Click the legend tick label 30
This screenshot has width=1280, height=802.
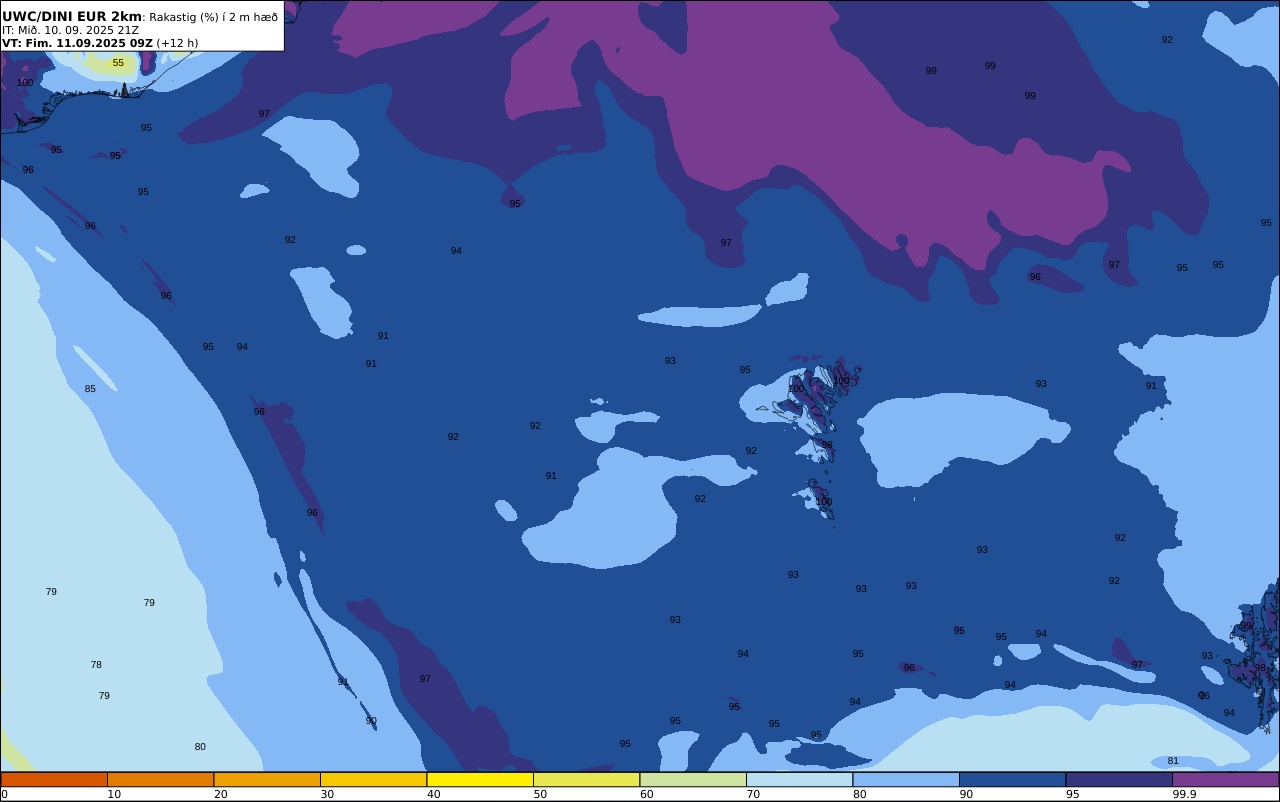[x=327, y=794]
